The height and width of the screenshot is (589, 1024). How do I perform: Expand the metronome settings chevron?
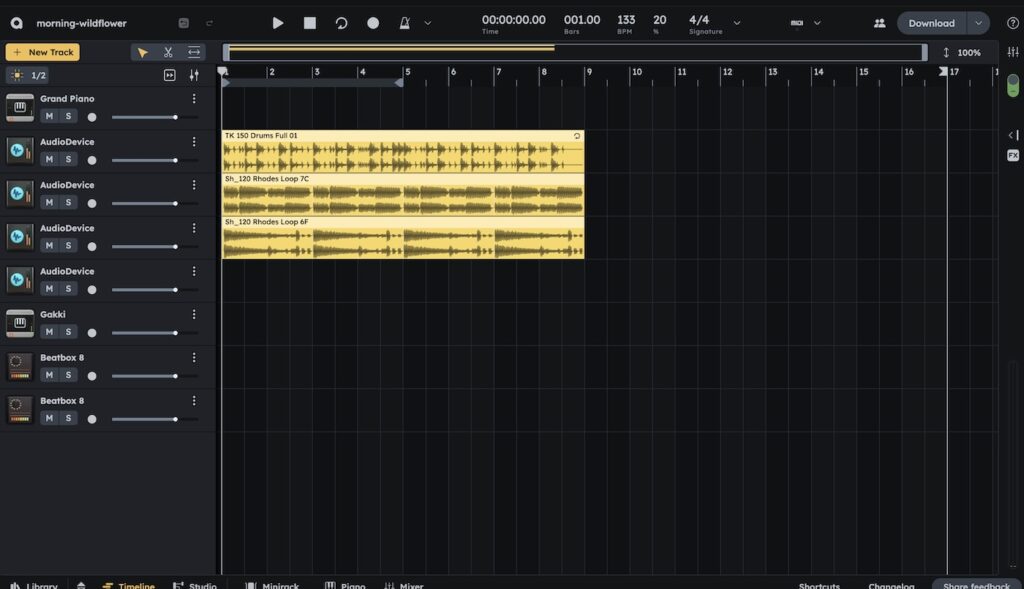point(426,22)
